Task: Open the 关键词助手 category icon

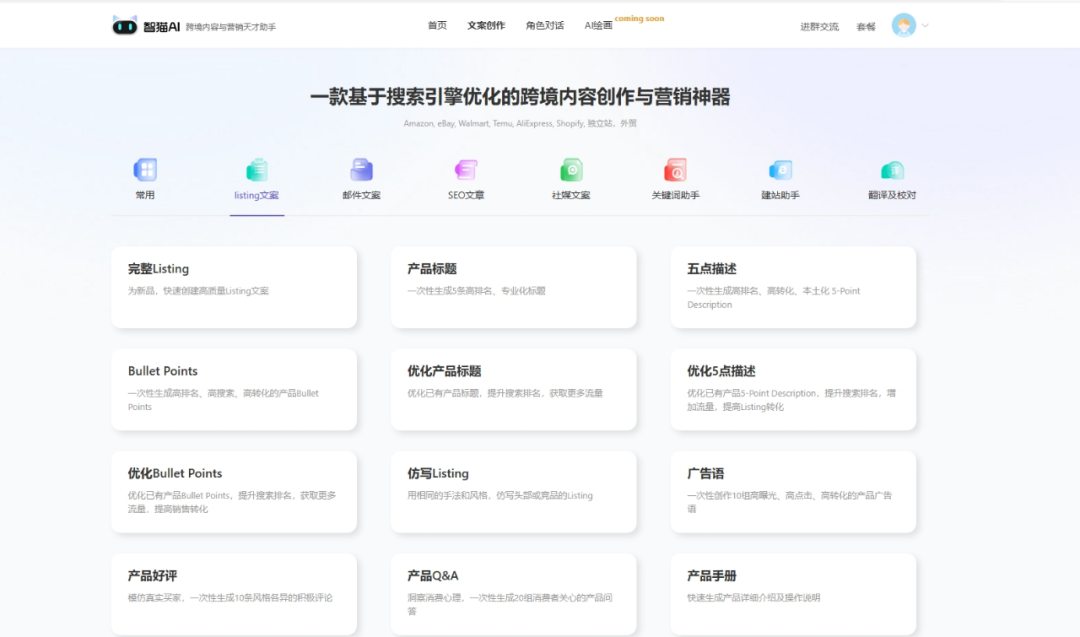Action: tap(675, 172)
